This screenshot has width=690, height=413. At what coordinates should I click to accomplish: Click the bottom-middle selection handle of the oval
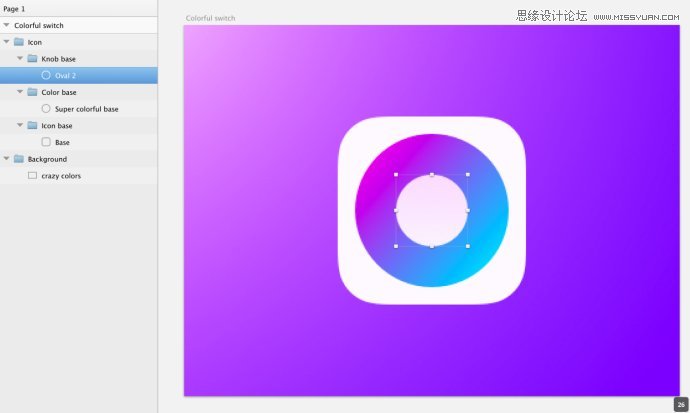432,246
